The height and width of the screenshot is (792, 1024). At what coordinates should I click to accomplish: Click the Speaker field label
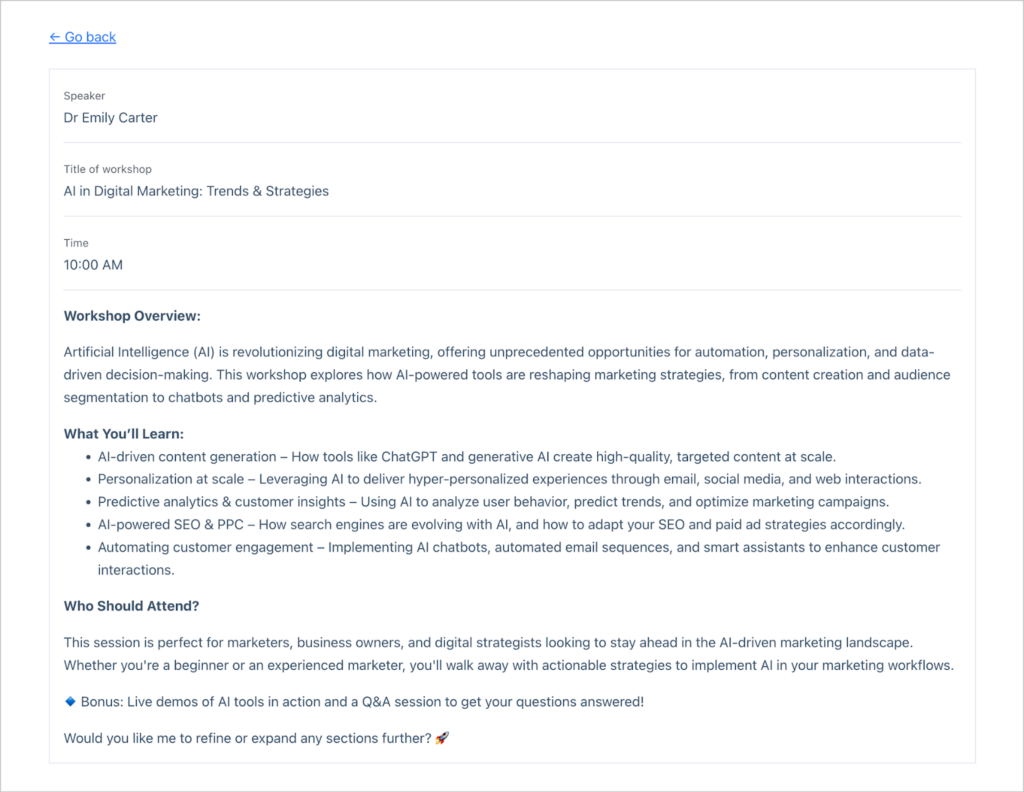84,96
